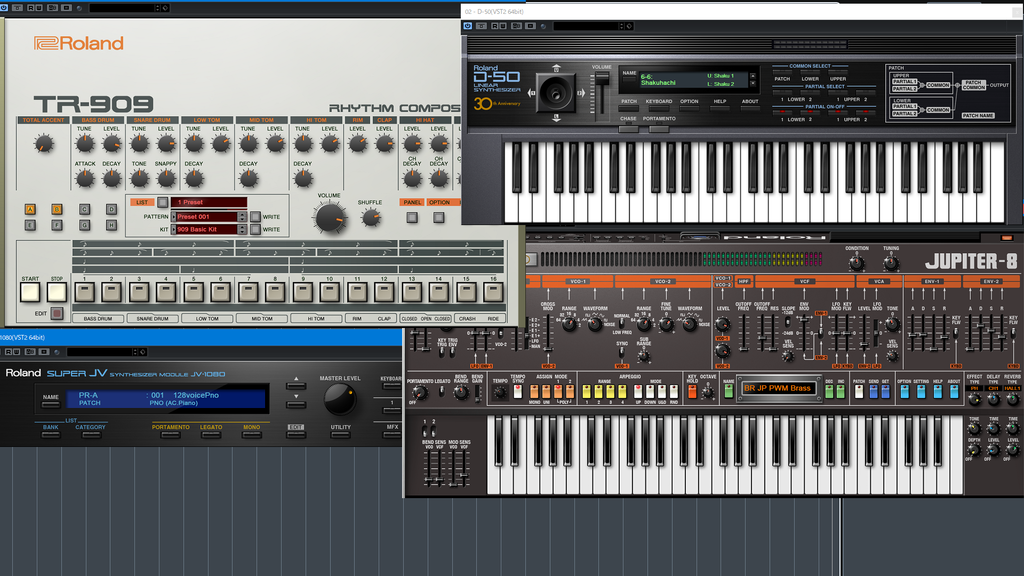Click the TR-909 PANEL button
The width and height of the screenshot is (1024, 576).
(411, 217)
